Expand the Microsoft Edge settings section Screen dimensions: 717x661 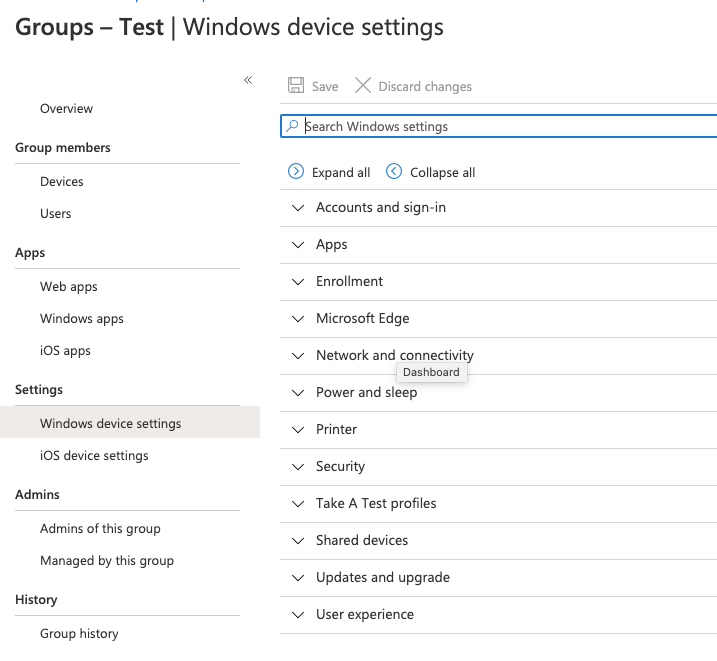pyautogui.click(x=362, y=318)
